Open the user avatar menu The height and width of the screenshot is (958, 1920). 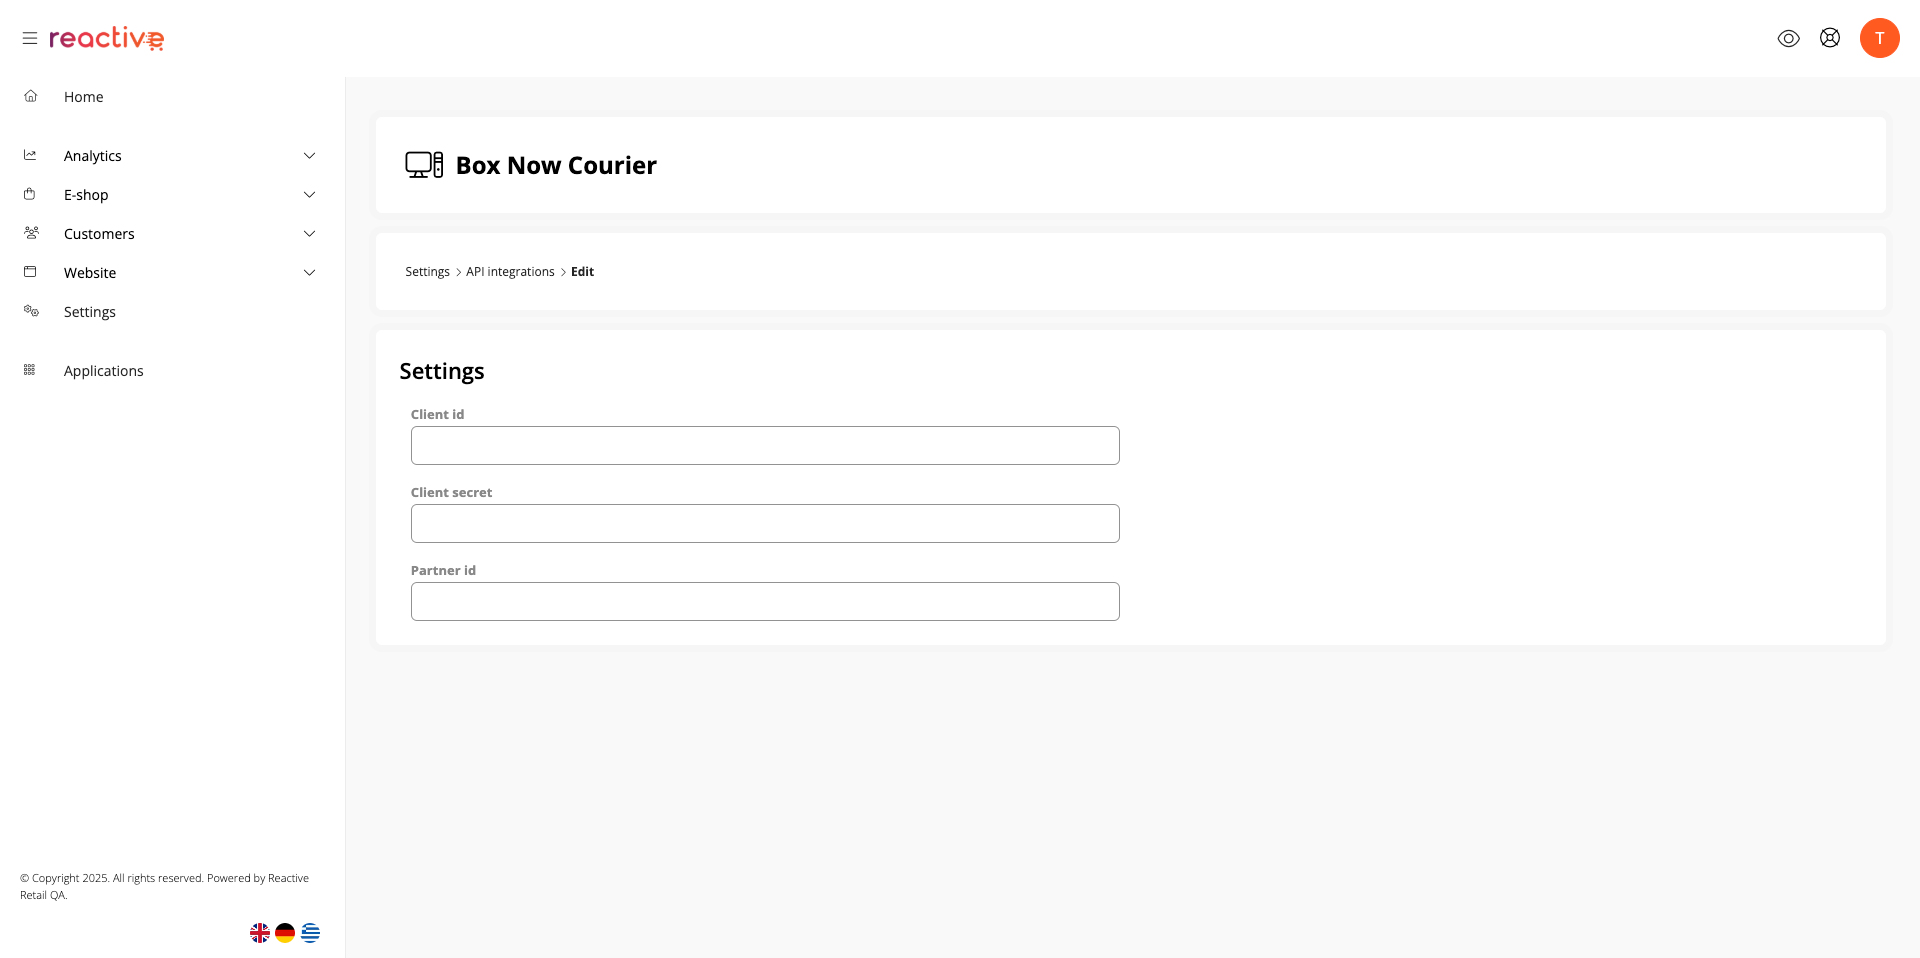1879,38
